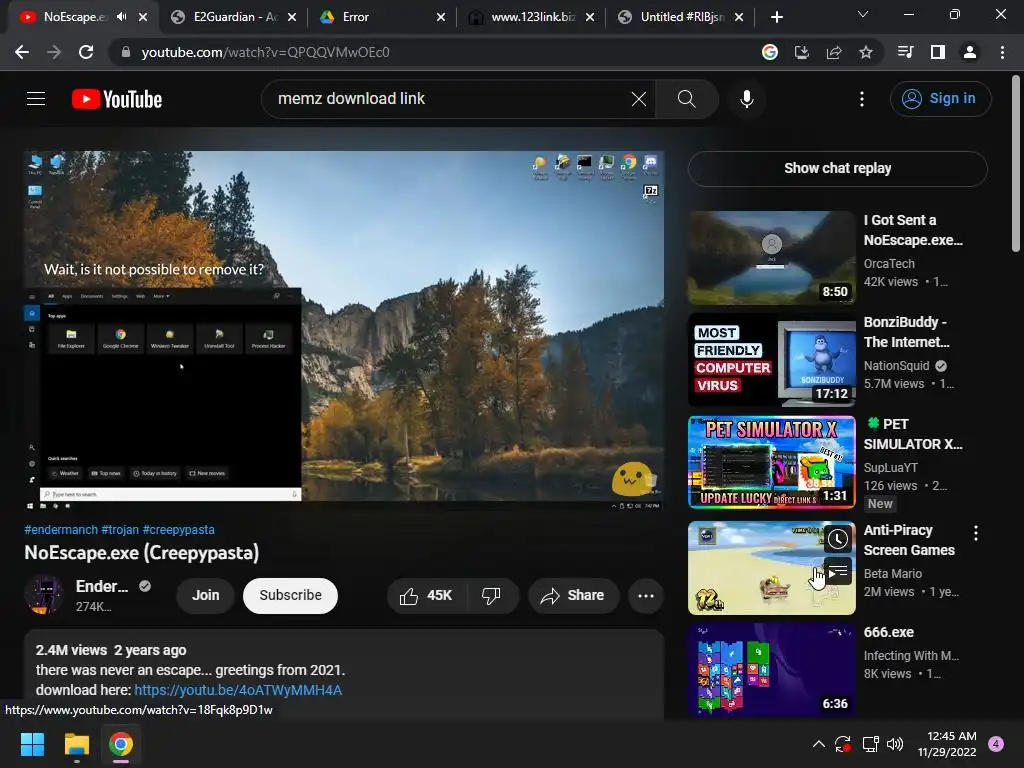Open media controls icon in toolbar
Image resolution: width=1024 pixels, height=768 pixels.
click(906, 52)
